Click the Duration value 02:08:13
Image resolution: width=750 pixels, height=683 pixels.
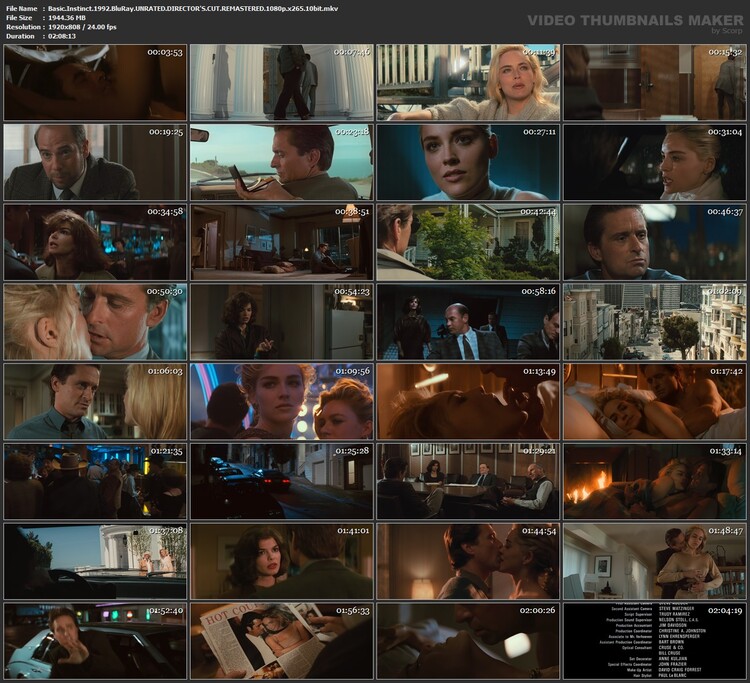[67, 35]
